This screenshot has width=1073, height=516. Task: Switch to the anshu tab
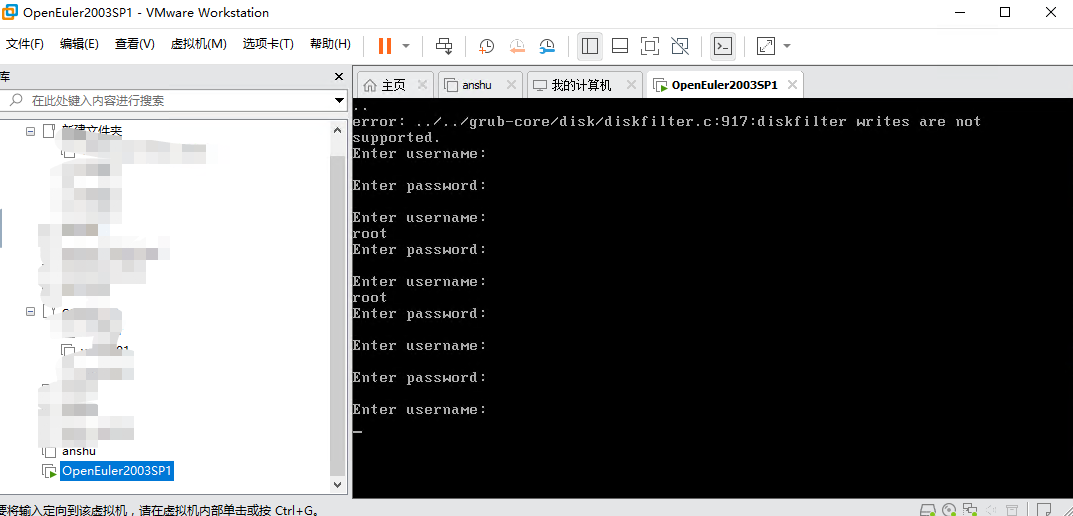(477, 85)
